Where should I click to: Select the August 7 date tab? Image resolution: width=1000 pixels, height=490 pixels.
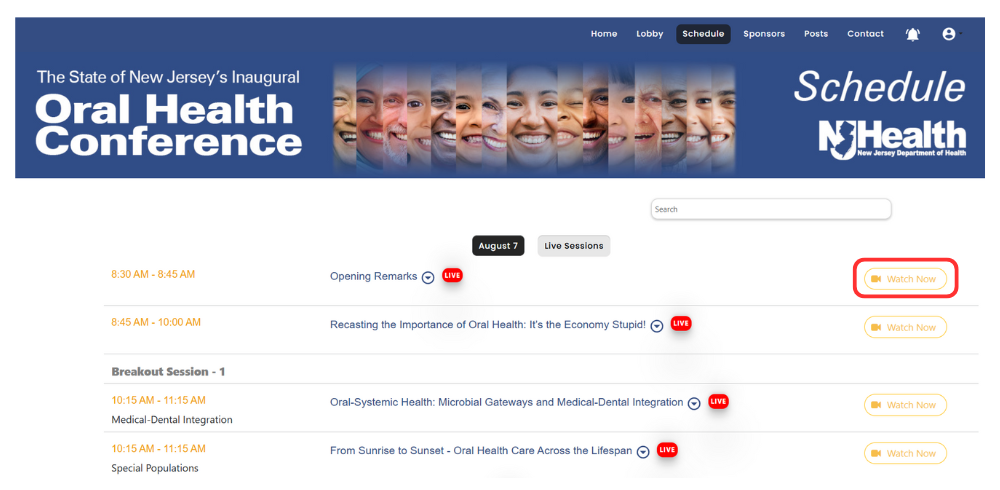point(498,246)
